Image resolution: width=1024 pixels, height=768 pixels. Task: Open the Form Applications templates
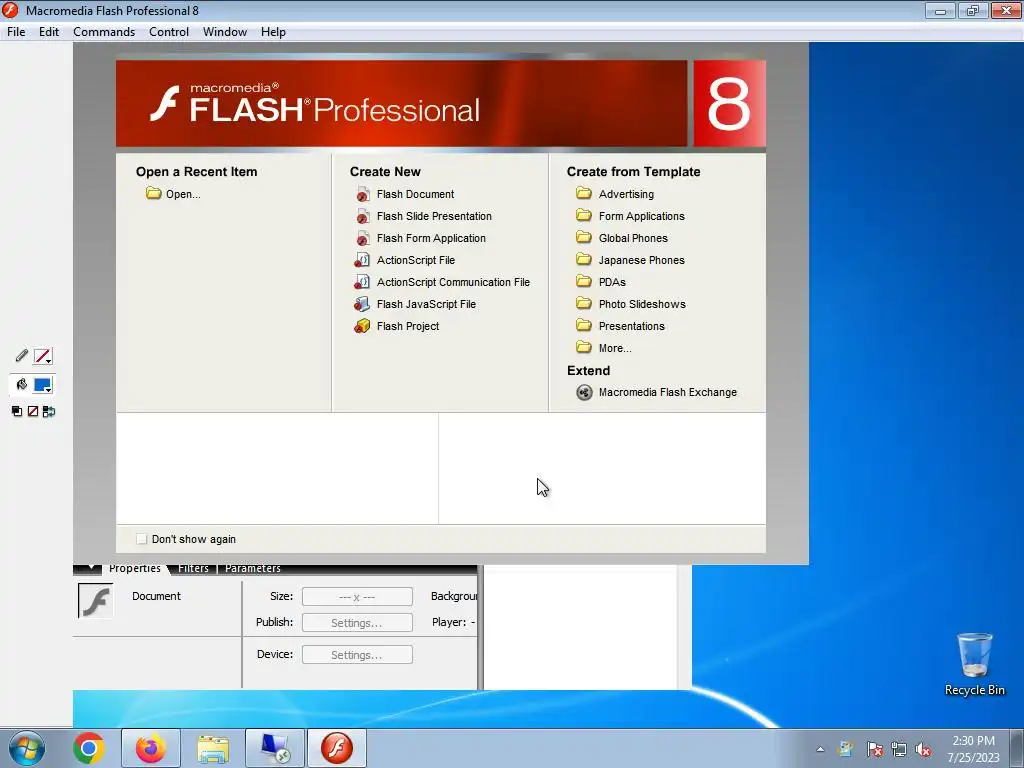tap(641, 216)
